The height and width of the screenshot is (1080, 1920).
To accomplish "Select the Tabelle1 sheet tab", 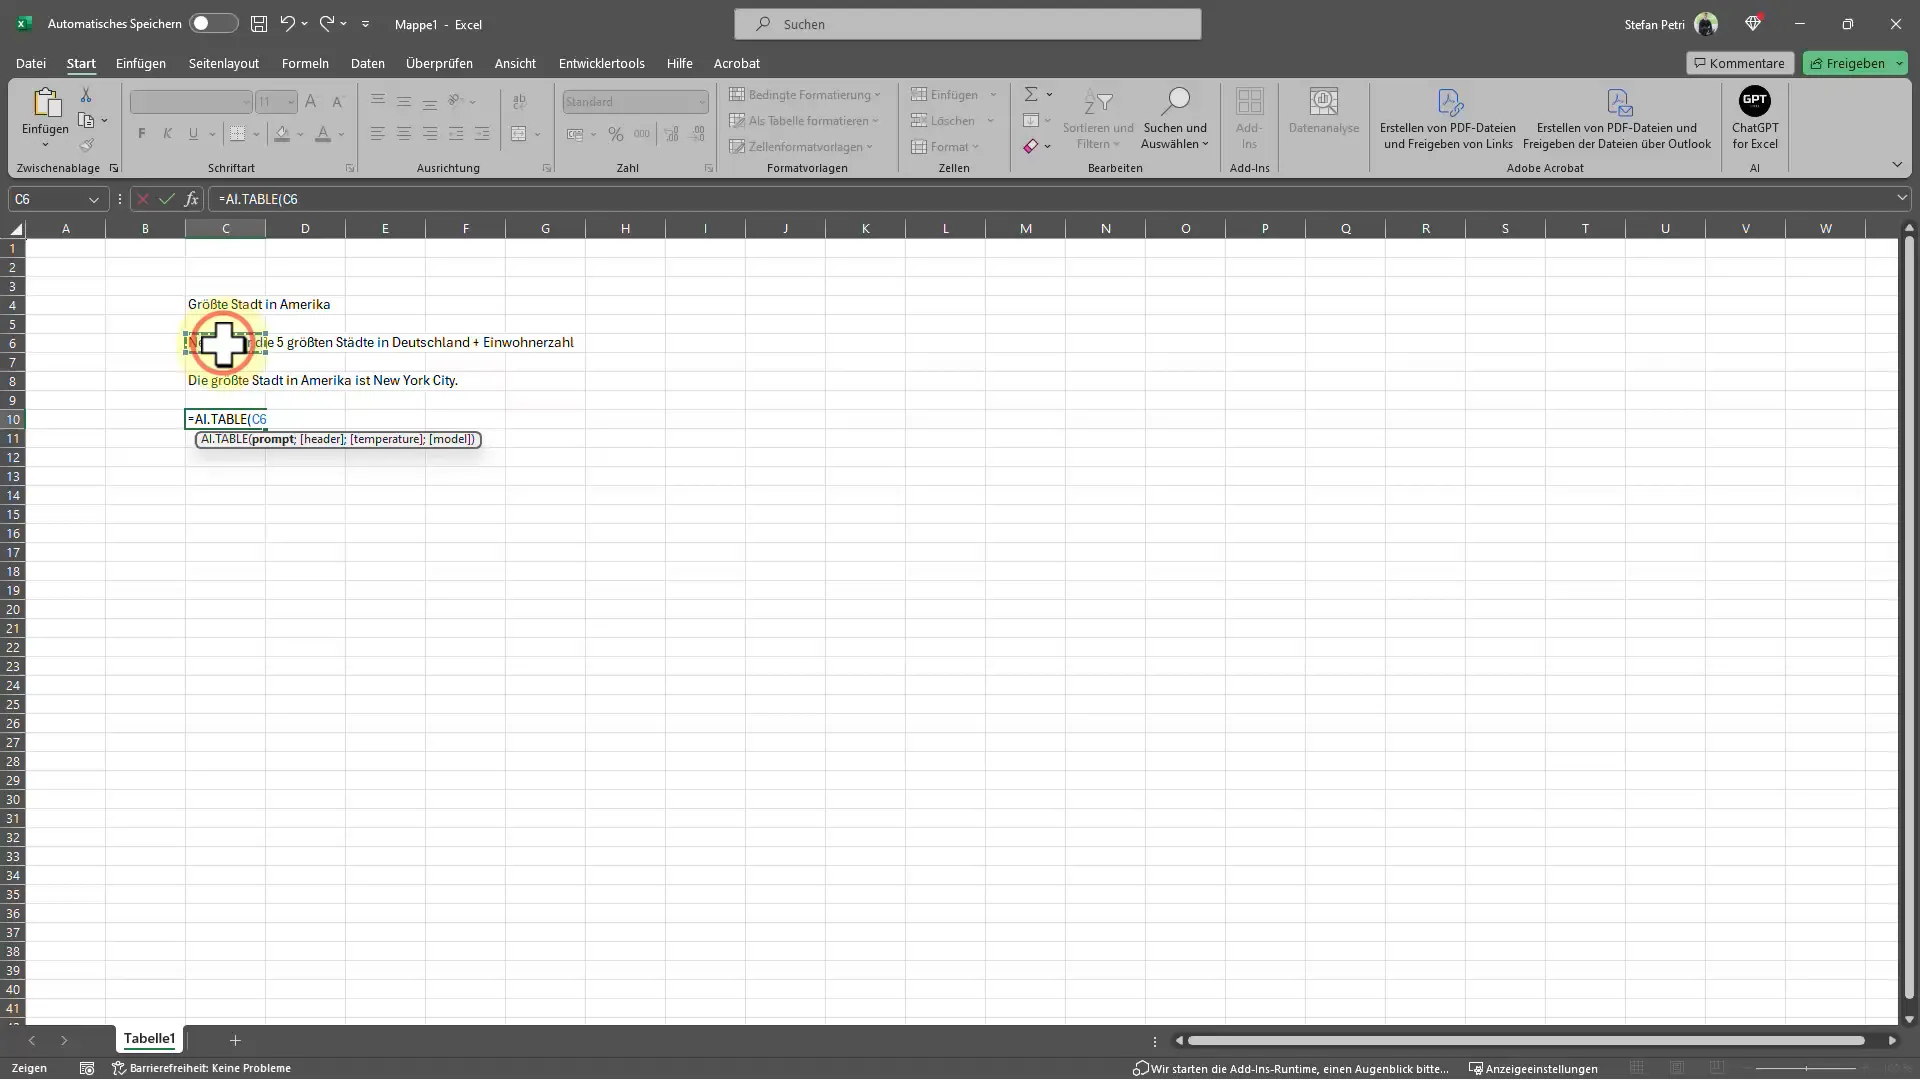I will click(149, 1039).
